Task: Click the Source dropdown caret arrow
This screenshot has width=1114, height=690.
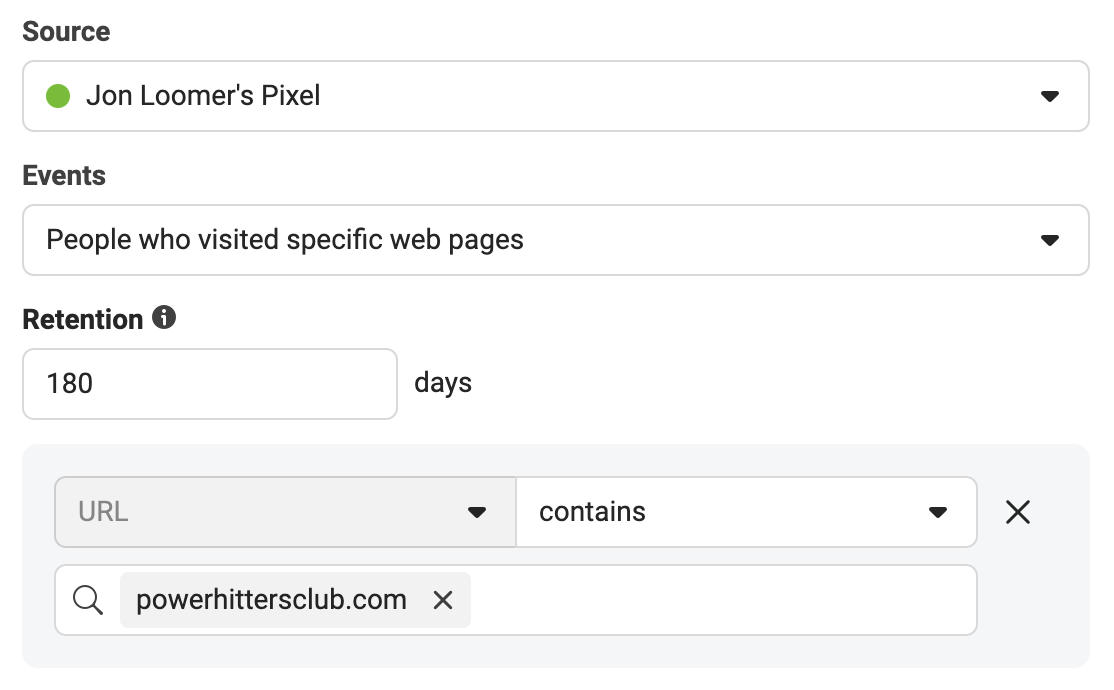Action: (x=1050, y=96)
